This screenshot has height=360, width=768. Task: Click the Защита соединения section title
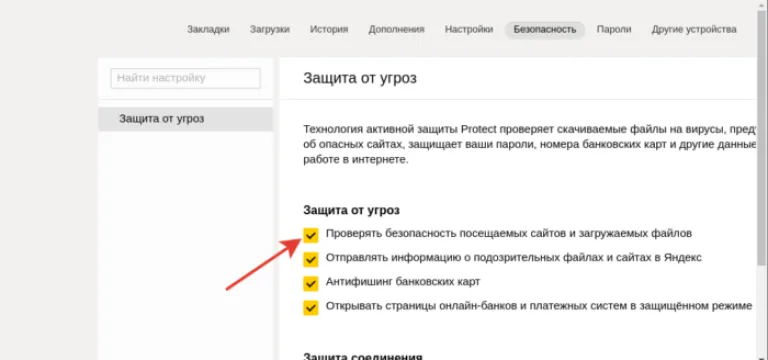point(363,356)
